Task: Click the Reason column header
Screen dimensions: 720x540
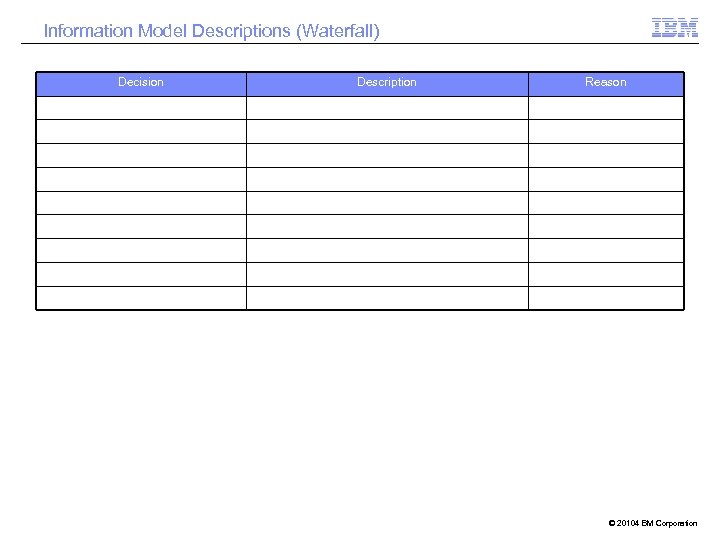Action: click(x=606, y=84)
